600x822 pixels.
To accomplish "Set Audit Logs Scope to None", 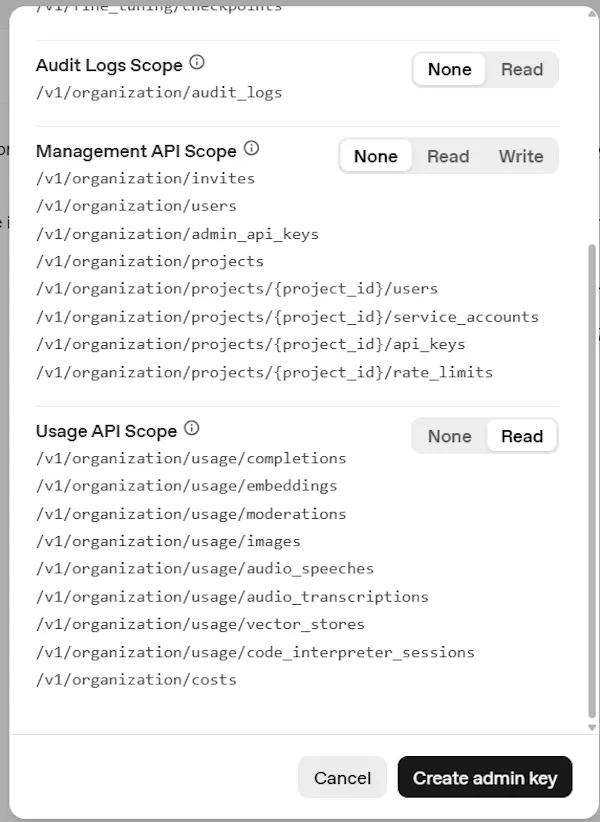I will point(449,69).
